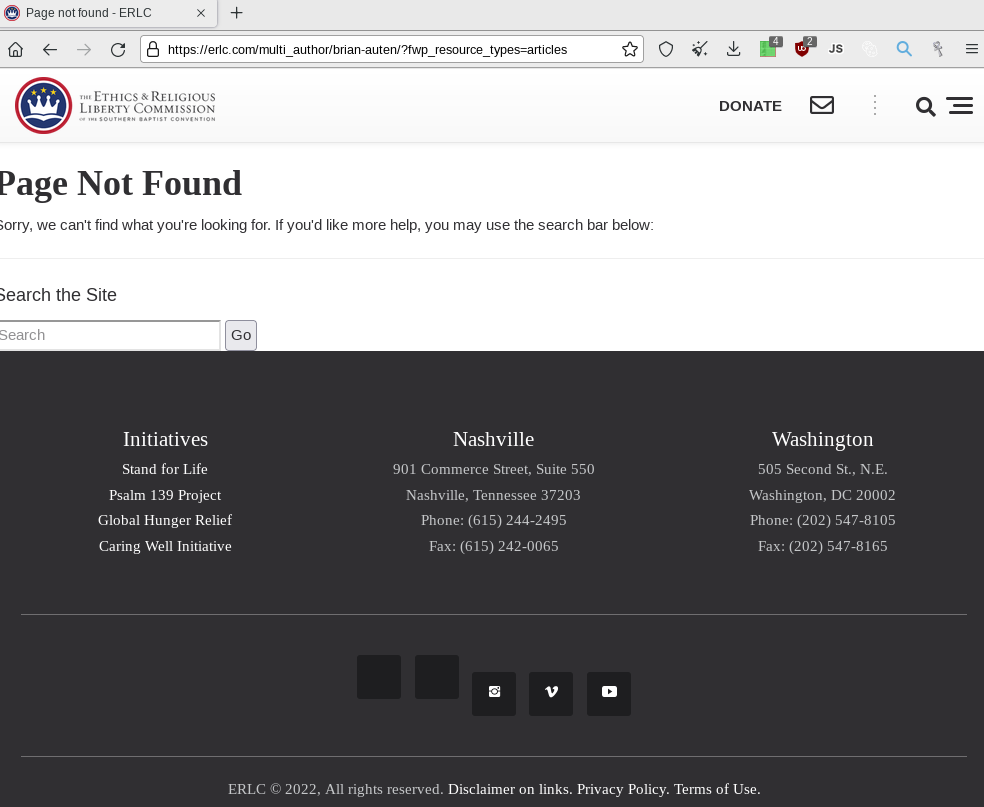Open the Disclaimer on links page
Image resolution: width=984 pixels, height=807 pixels.
(x=510, y=789)
